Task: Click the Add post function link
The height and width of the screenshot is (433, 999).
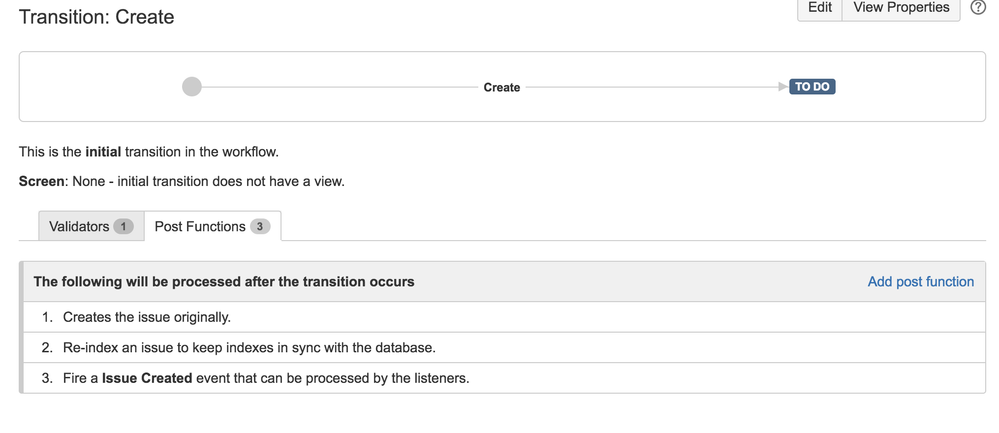Action: coord(921,281)
